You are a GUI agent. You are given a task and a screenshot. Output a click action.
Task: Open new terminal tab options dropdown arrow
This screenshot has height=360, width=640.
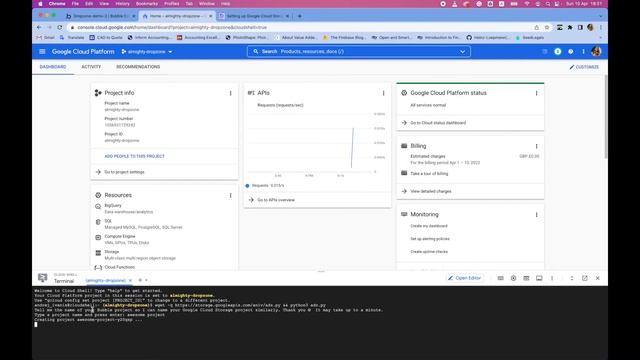[x=146, y=280]
